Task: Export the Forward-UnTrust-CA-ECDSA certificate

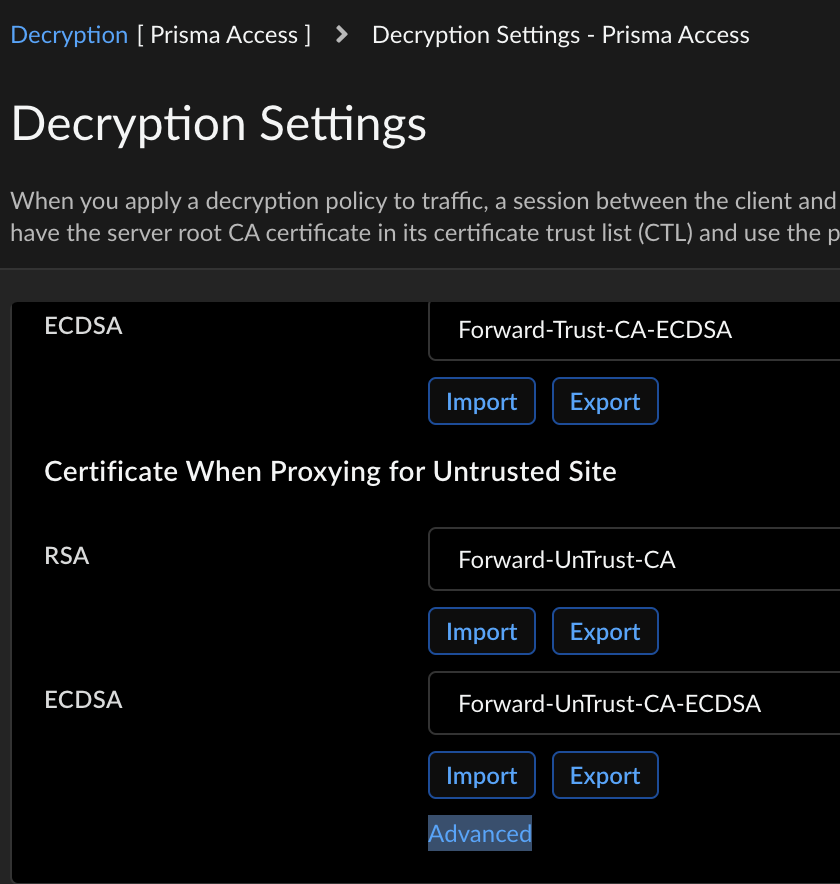Action: coord(605,775)
